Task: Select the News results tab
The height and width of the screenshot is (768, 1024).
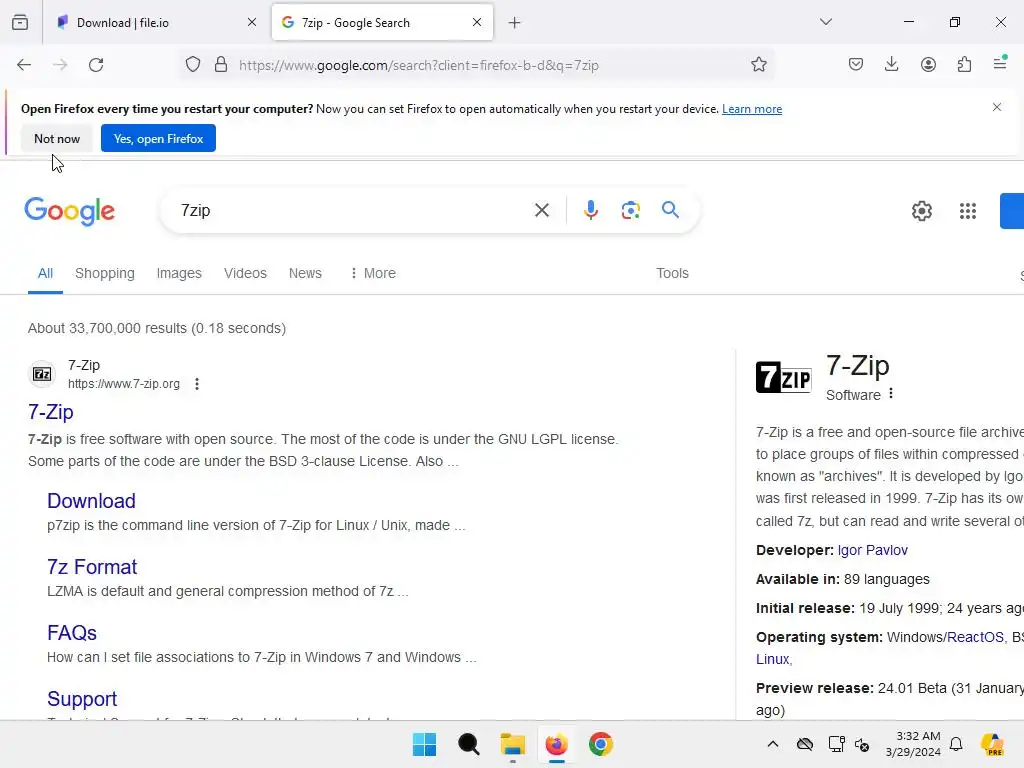Action: [x=305, y=273]
